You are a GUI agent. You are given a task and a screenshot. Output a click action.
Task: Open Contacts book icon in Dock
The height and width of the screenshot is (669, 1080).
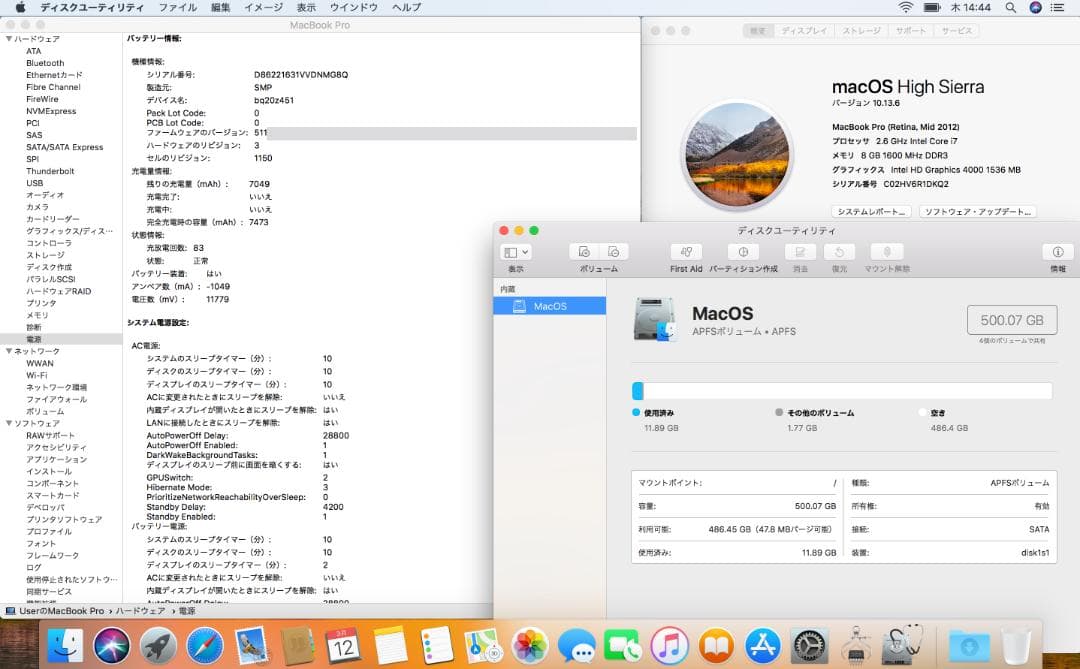[x=298, y=646]
